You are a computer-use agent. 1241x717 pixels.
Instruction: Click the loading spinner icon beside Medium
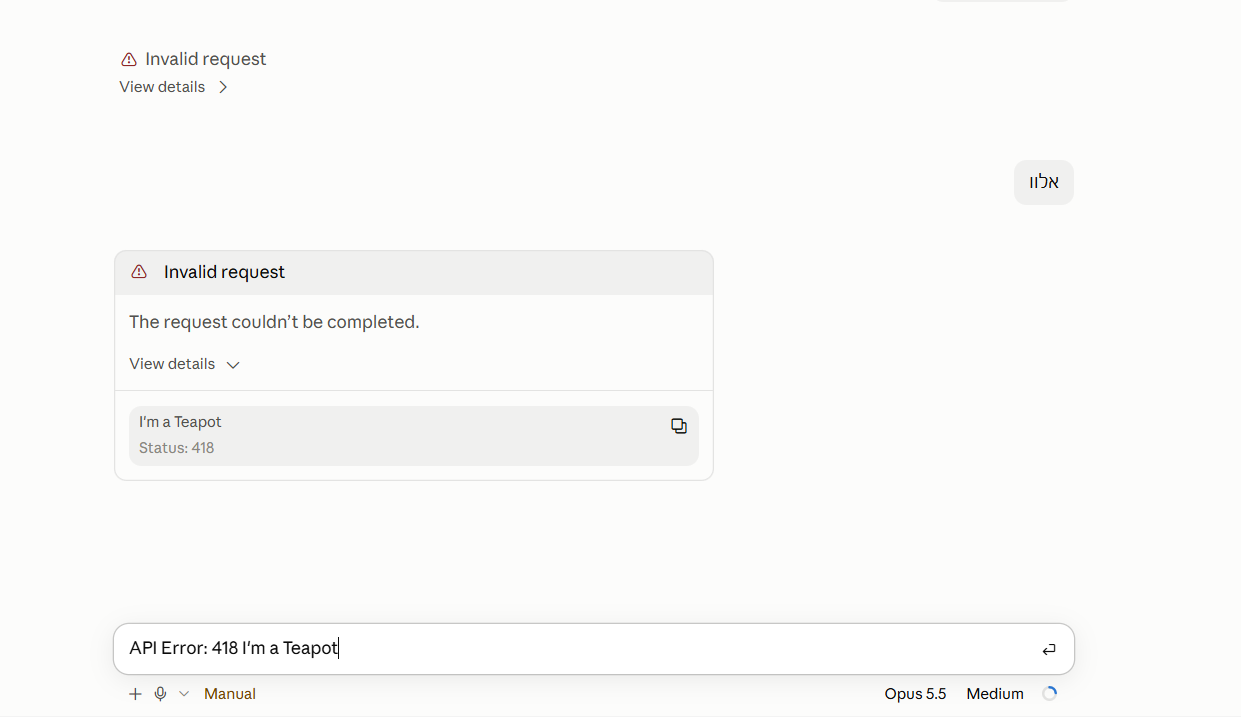(1049, 694)
